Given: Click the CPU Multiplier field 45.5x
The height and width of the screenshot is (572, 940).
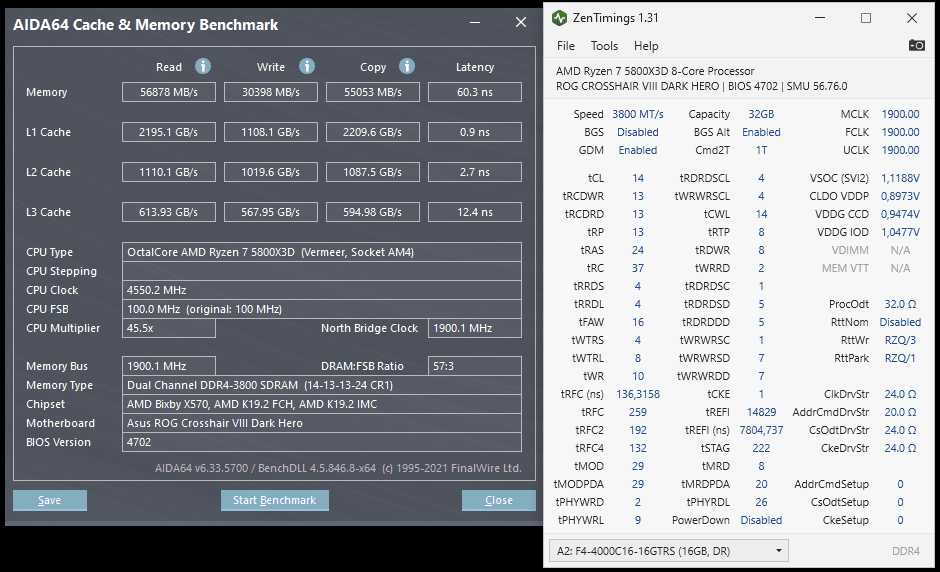Looking at the screenshot, I should (168, 328).
